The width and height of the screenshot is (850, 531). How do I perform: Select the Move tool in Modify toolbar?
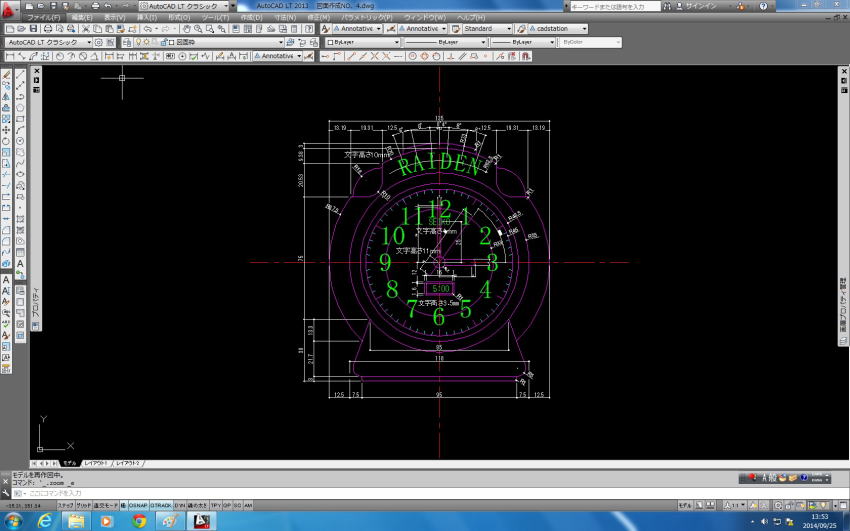pyautogui.click(x=7, y=130)
